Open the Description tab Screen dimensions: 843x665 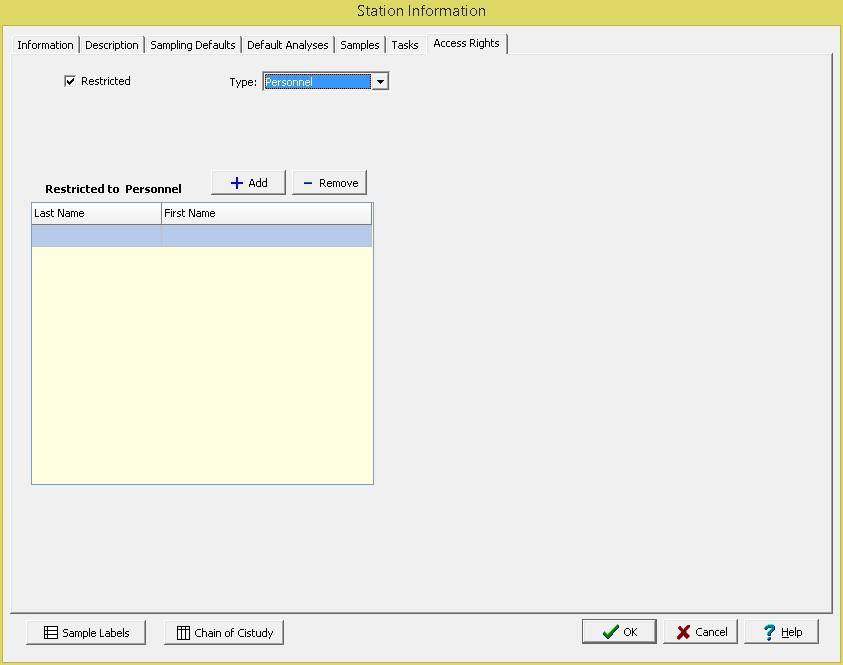[x=112, y=45]
